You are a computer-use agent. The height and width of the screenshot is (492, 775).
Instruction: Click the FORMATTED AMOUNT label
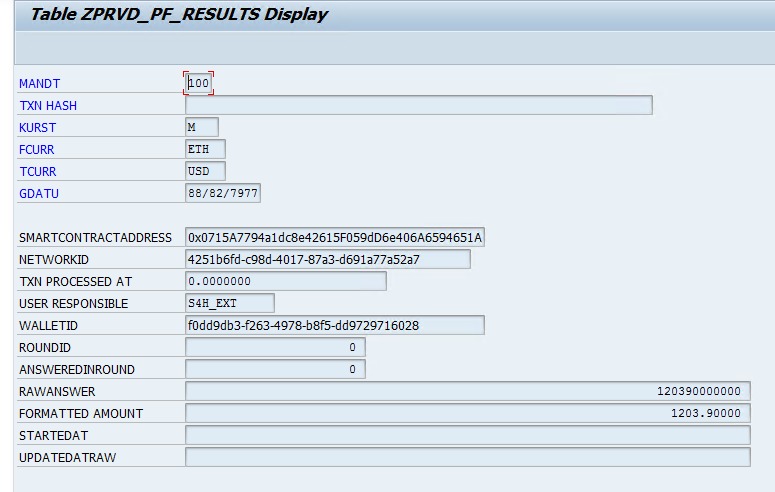tap(81, 414)
